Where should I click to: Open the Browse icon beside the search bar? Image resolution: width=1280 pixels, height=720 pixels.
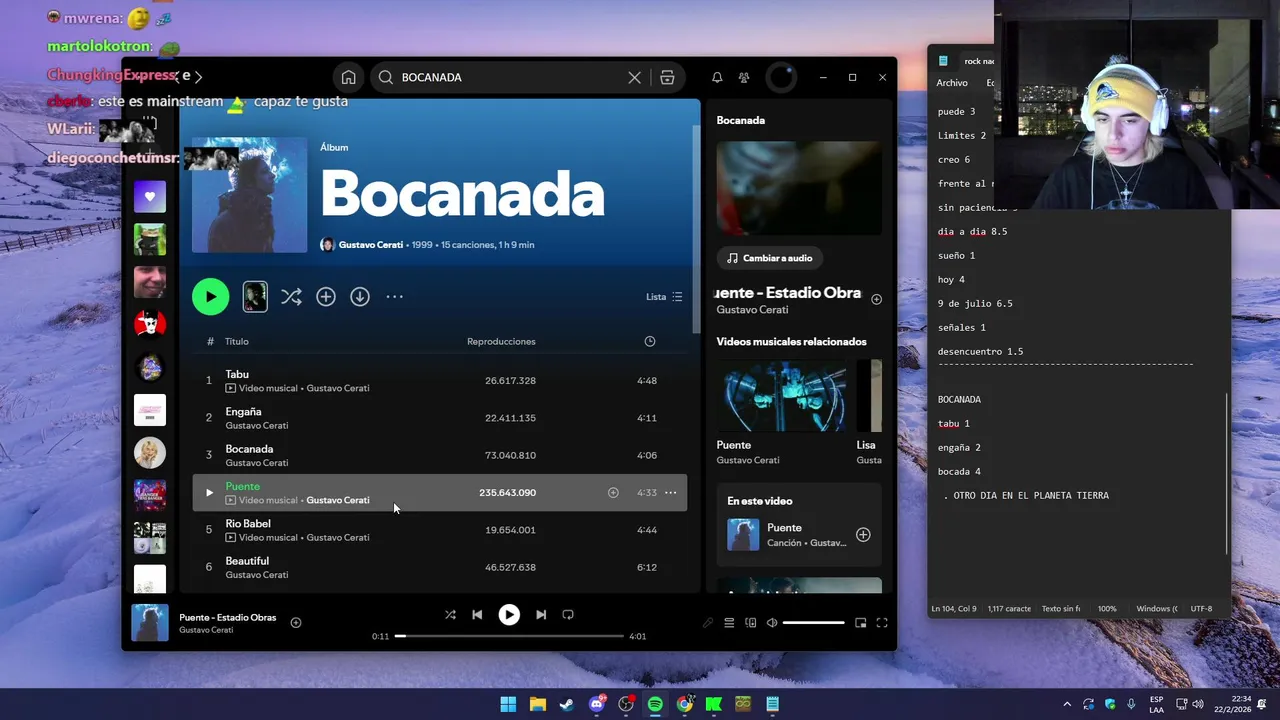[x=667, y=77]
